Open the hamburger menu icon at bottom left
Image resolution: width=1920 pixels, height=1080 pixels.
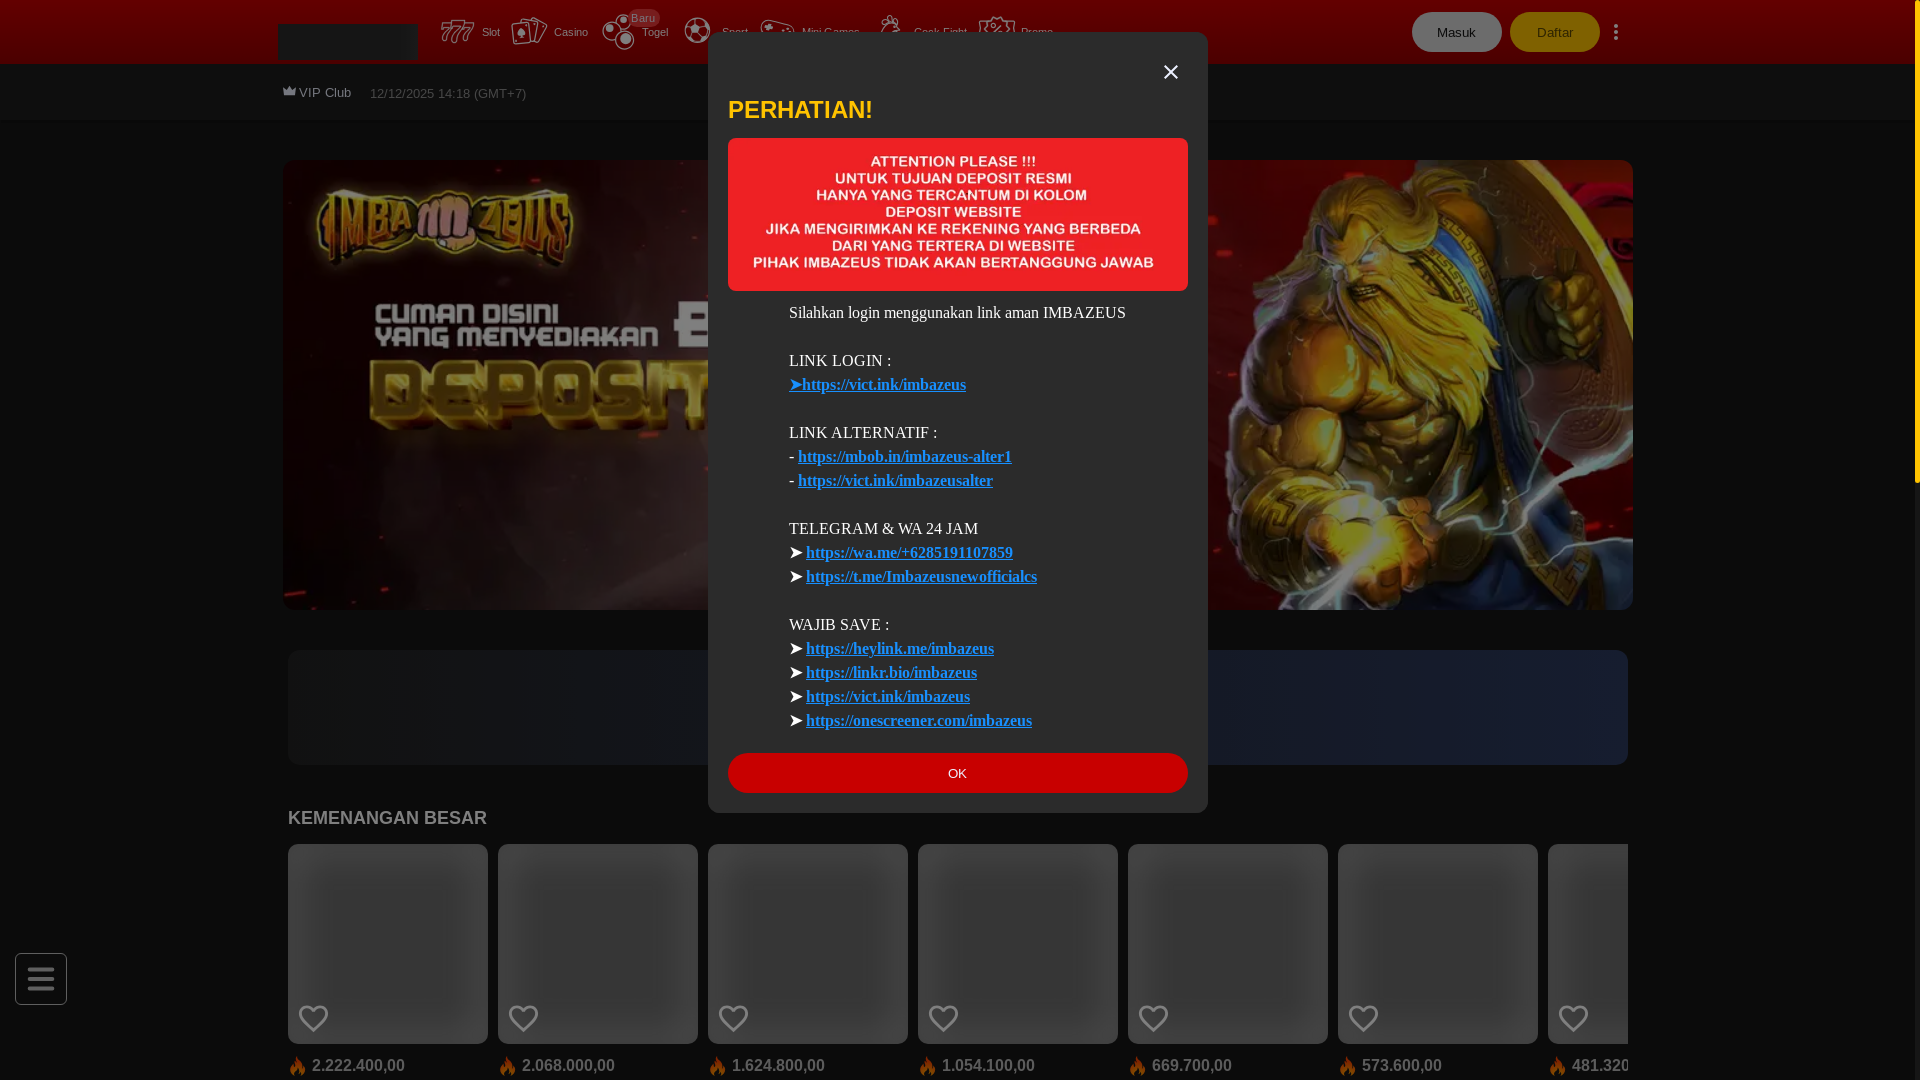click(41, 979)
